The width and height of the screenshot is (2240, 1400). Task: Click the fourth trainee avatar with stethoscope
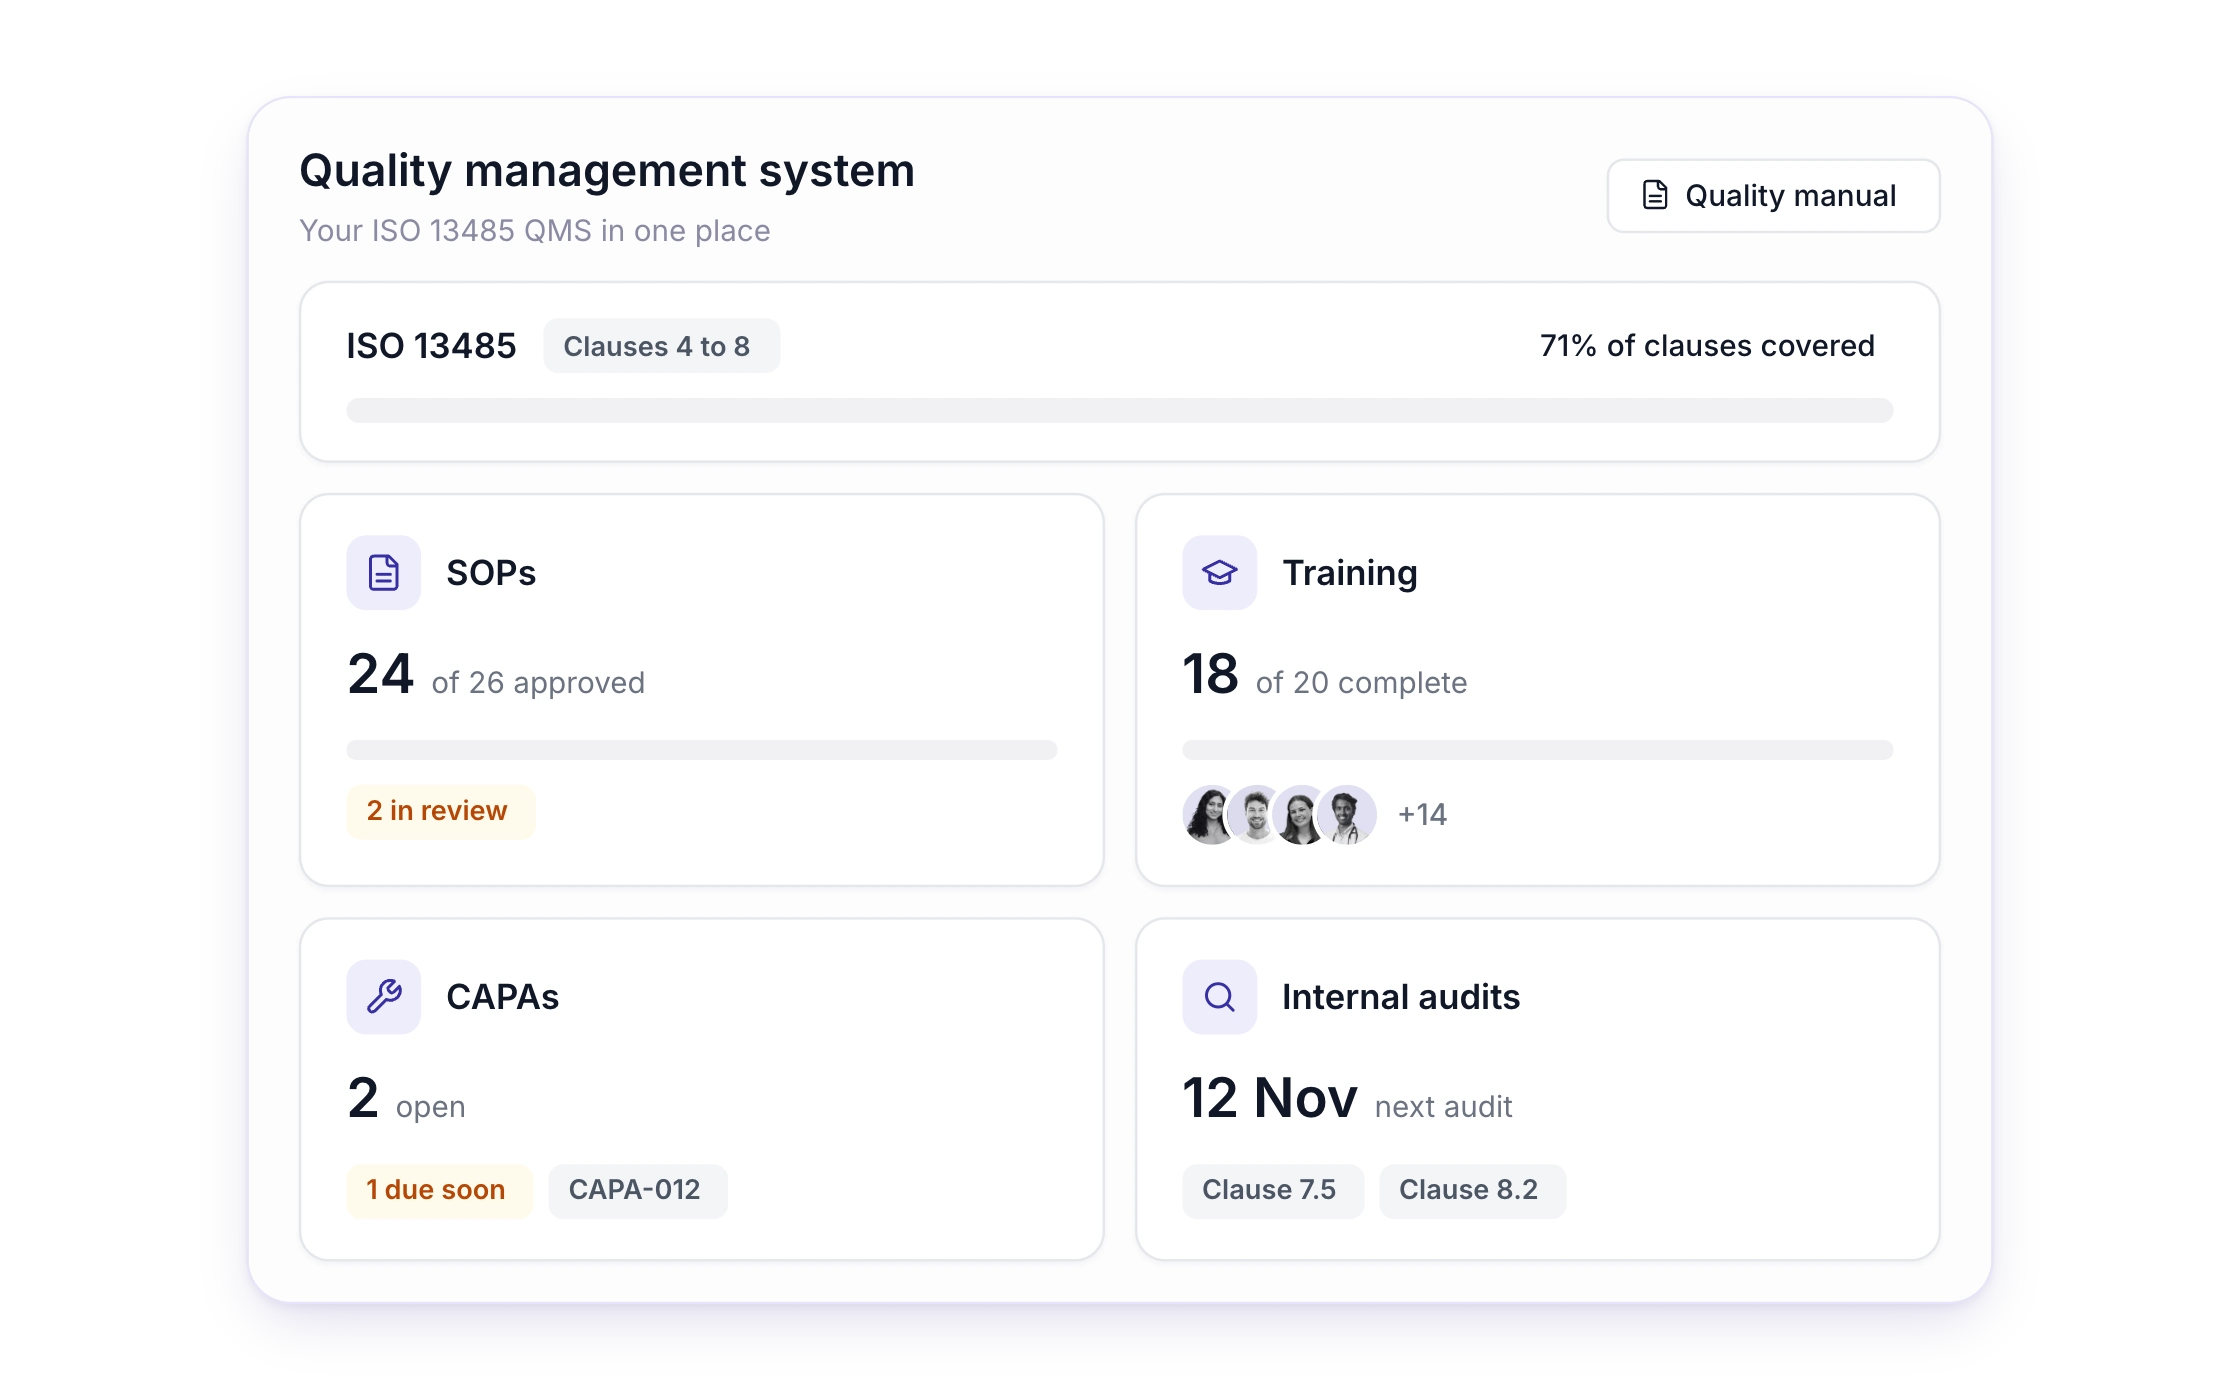(x=1347, y=815)
